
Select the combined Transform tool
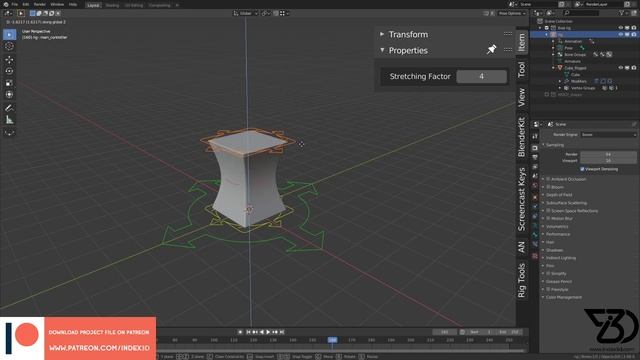[9, 94]
